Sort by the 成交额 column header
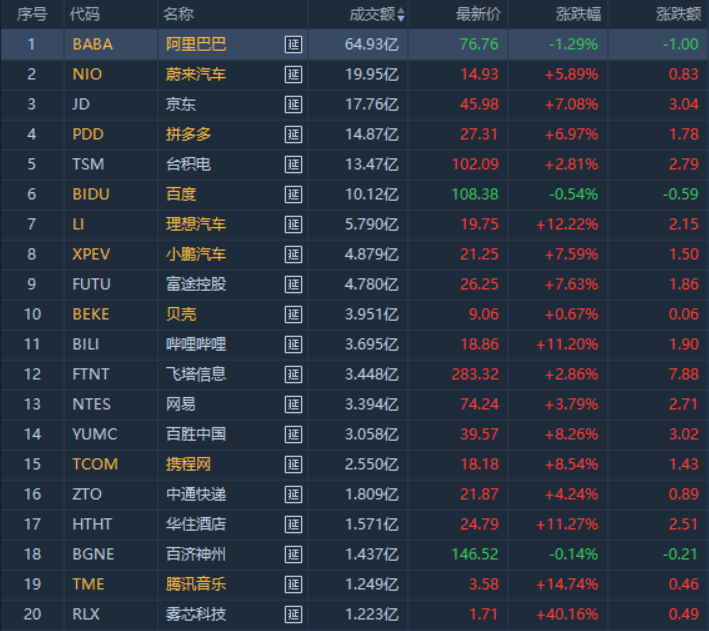Viewport: 709px width, 631px height. click(372, 14)
